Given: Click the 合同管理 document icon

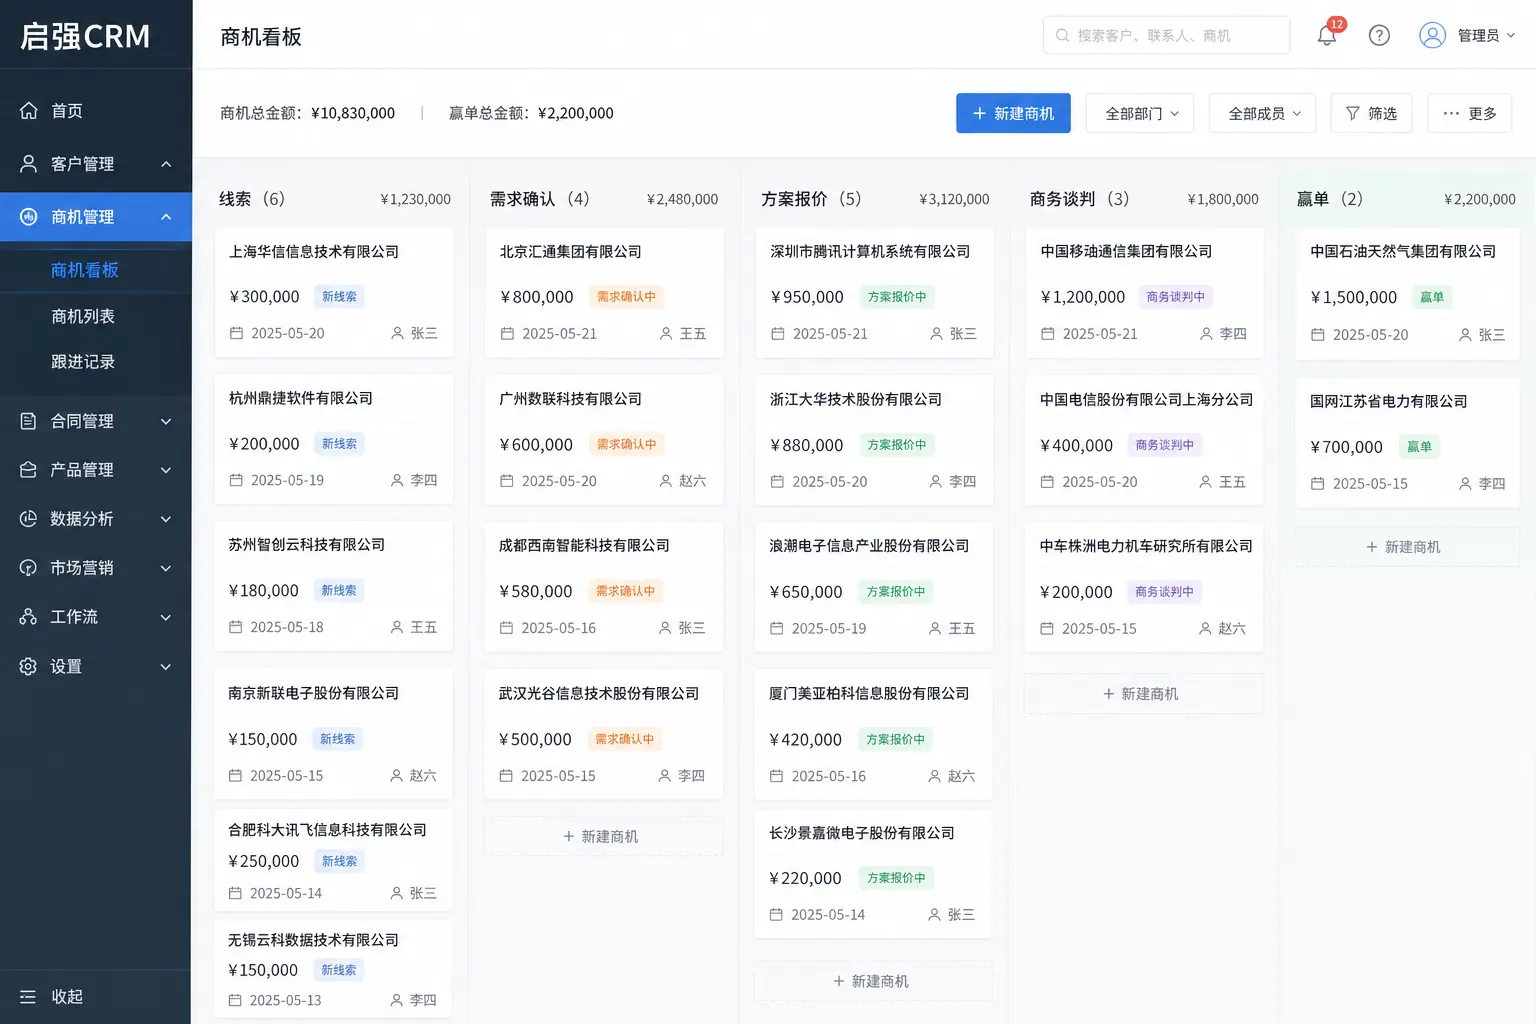Looking at the screenshot, I should tap(28, 421).
